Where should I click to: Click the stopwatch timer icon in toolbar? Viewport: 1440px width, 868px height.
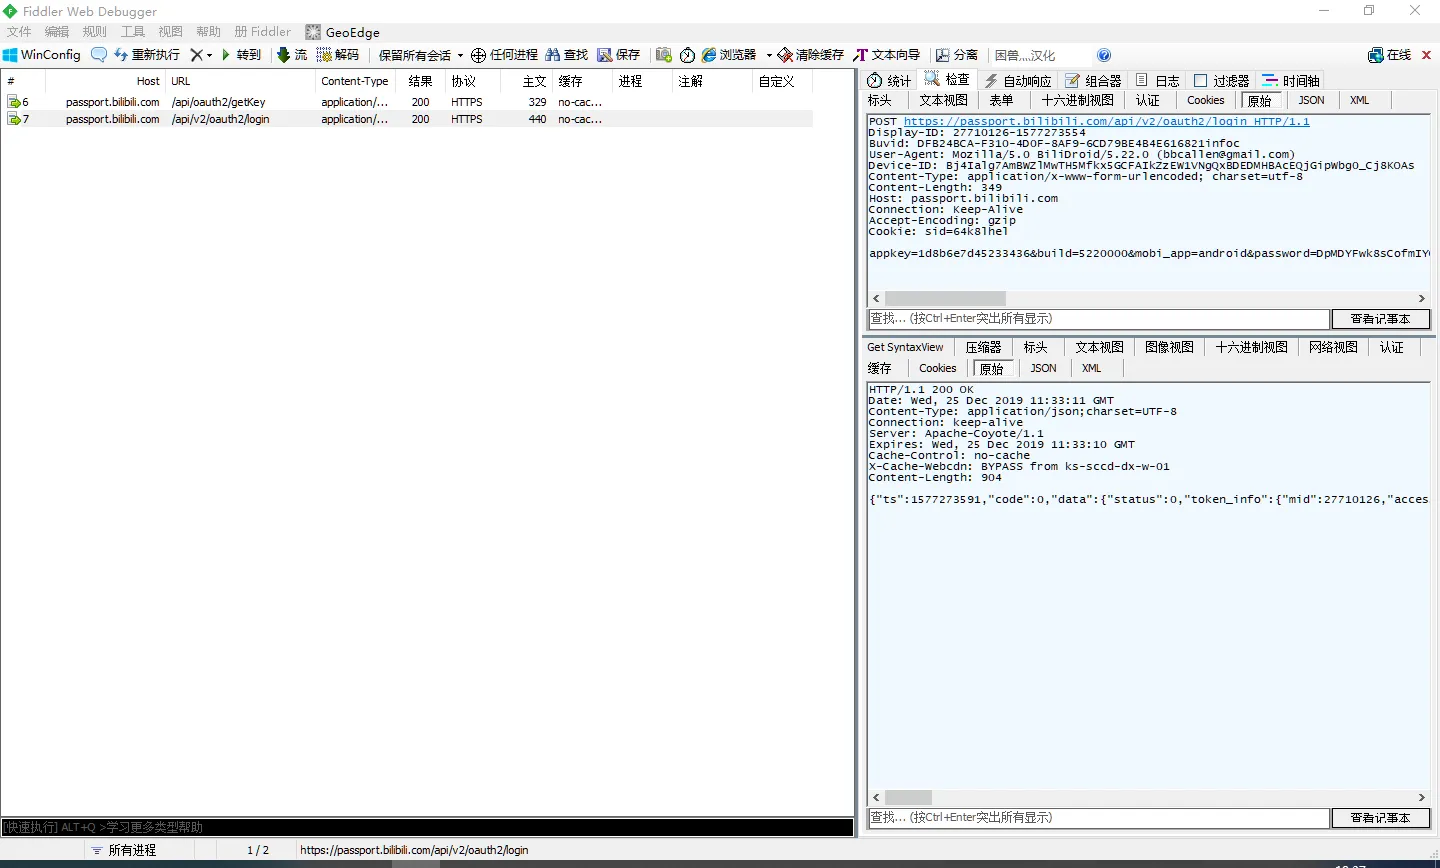click(688, 55)
